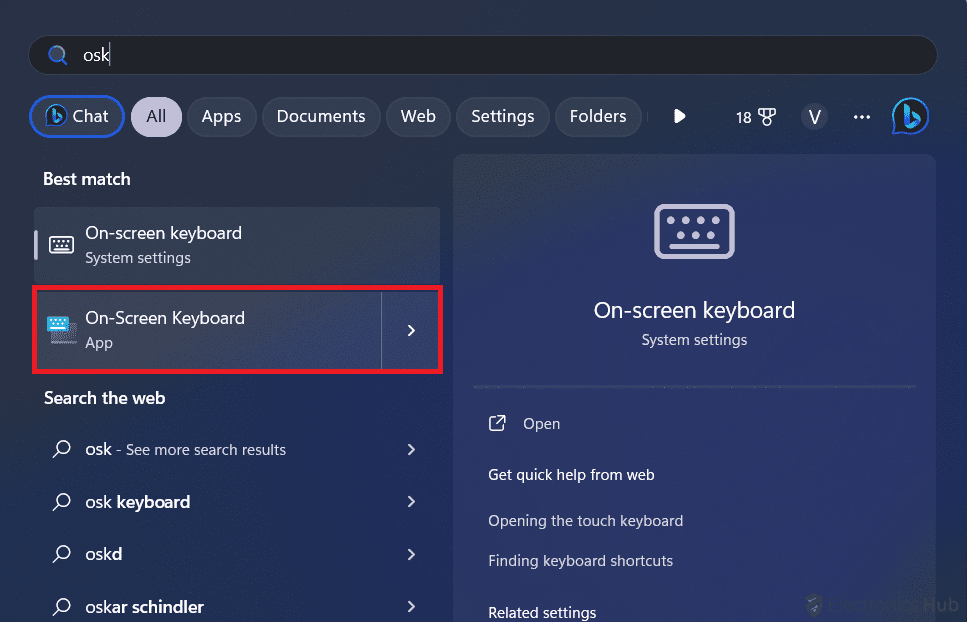Open the Finding keyboard shortcuts help link
Screen dimensions: 967x622
(580, 561)
